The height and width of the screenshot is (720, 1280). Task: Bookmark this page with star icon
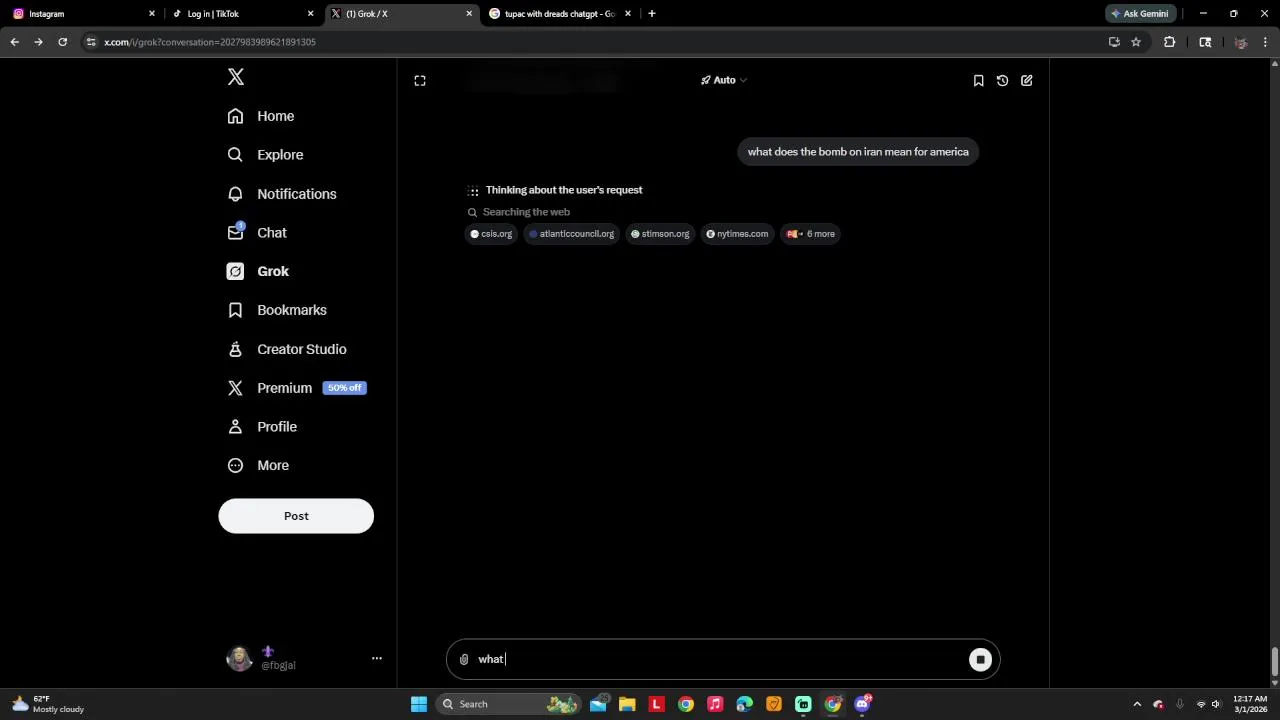pyautogui.click(x=1136, y=42)
